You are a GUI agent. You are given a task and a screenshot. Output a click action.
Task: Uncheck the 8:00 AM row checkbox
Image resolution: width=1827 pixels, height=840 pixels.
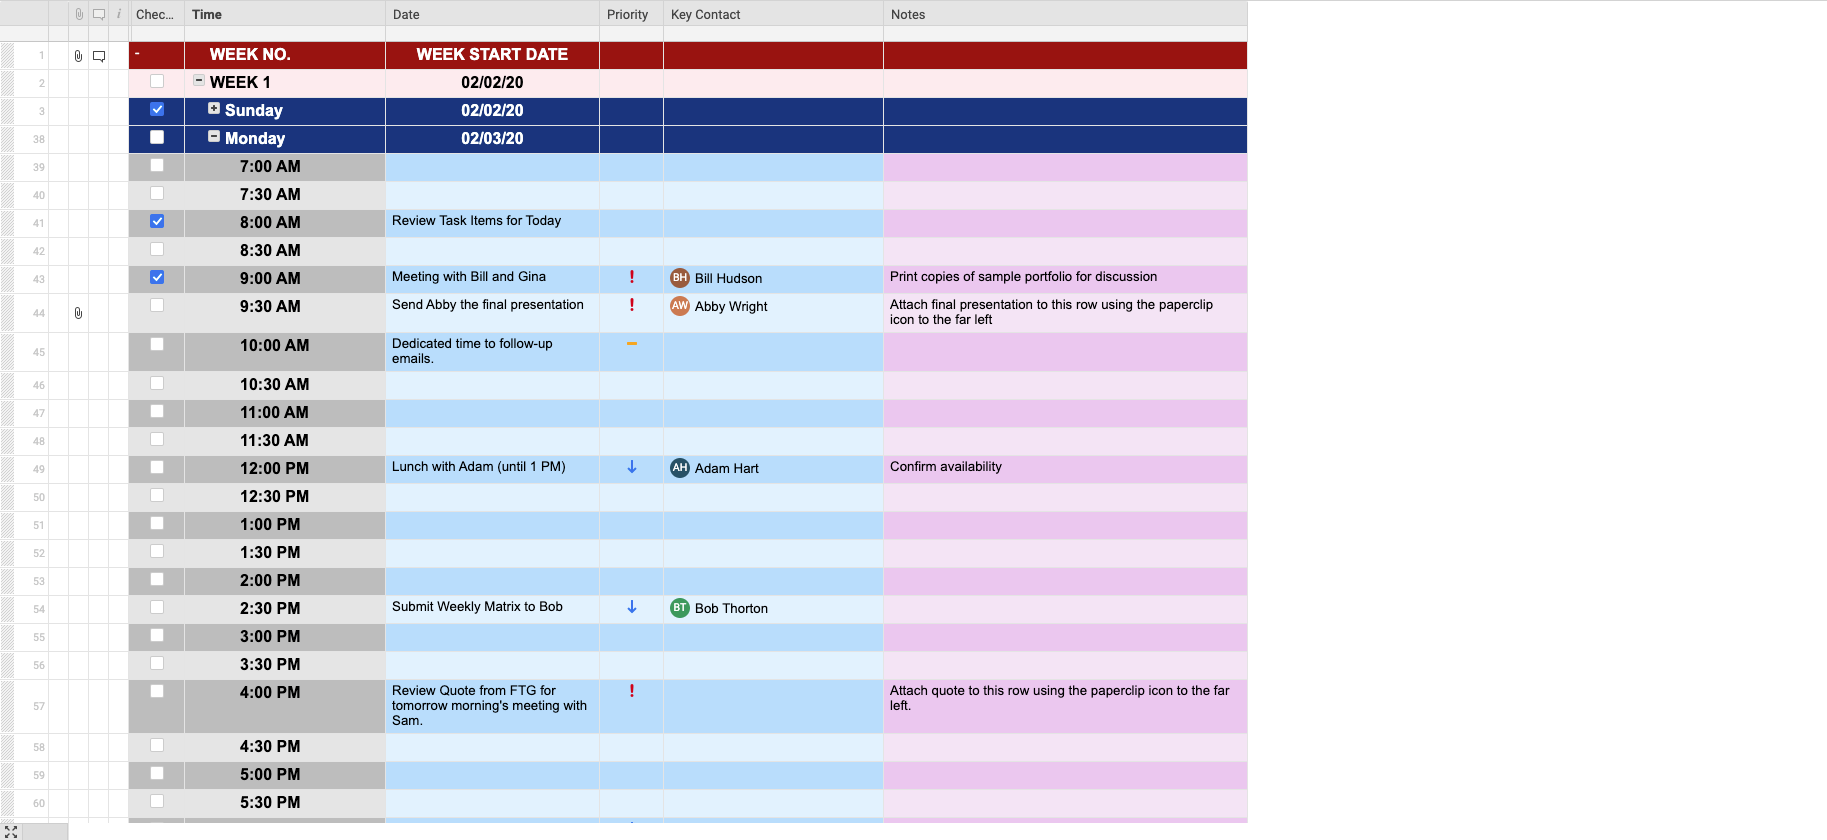click(x=157, y=221)
